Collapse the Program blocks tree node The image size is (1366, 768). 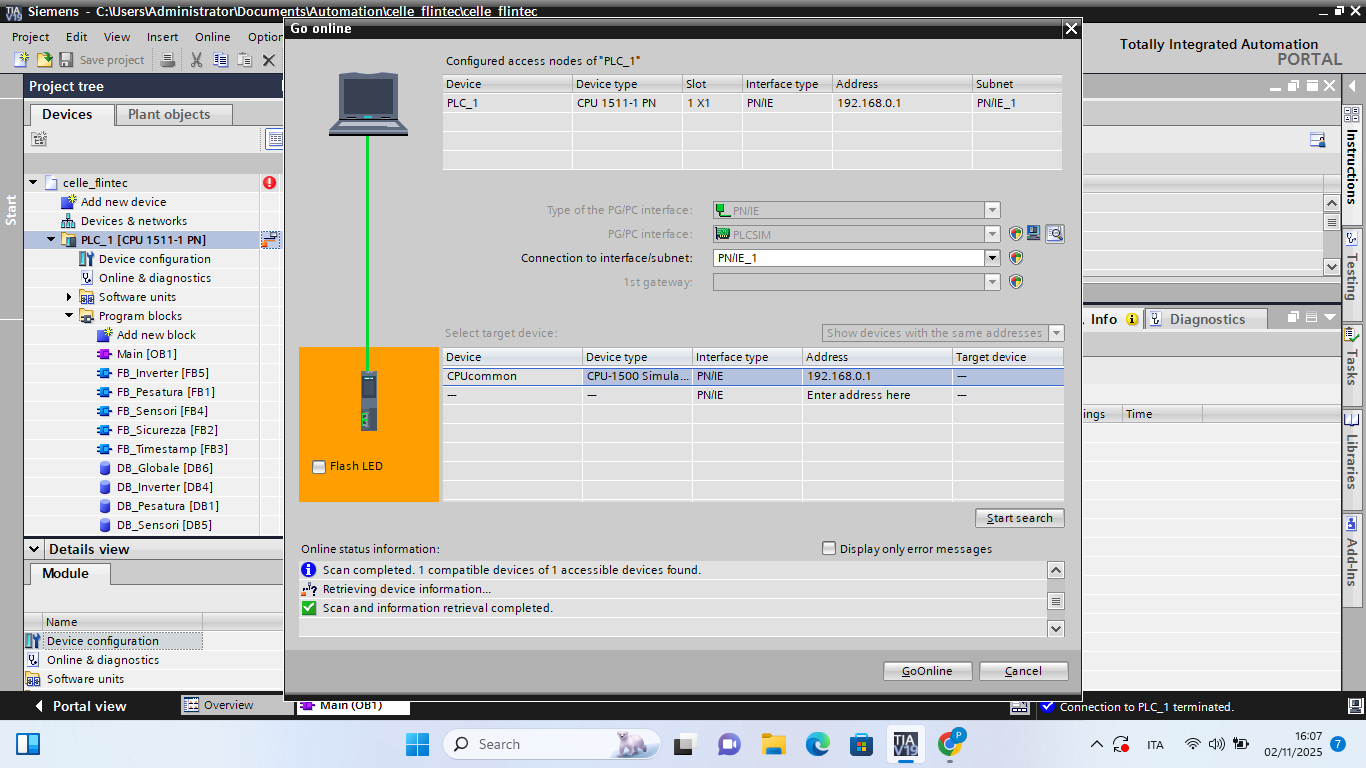click(x=70, y=316)
